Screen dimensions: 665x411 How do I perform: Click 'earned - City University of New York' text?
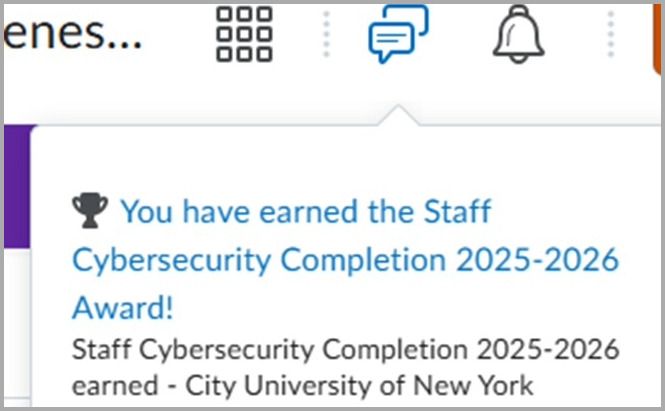302,385
